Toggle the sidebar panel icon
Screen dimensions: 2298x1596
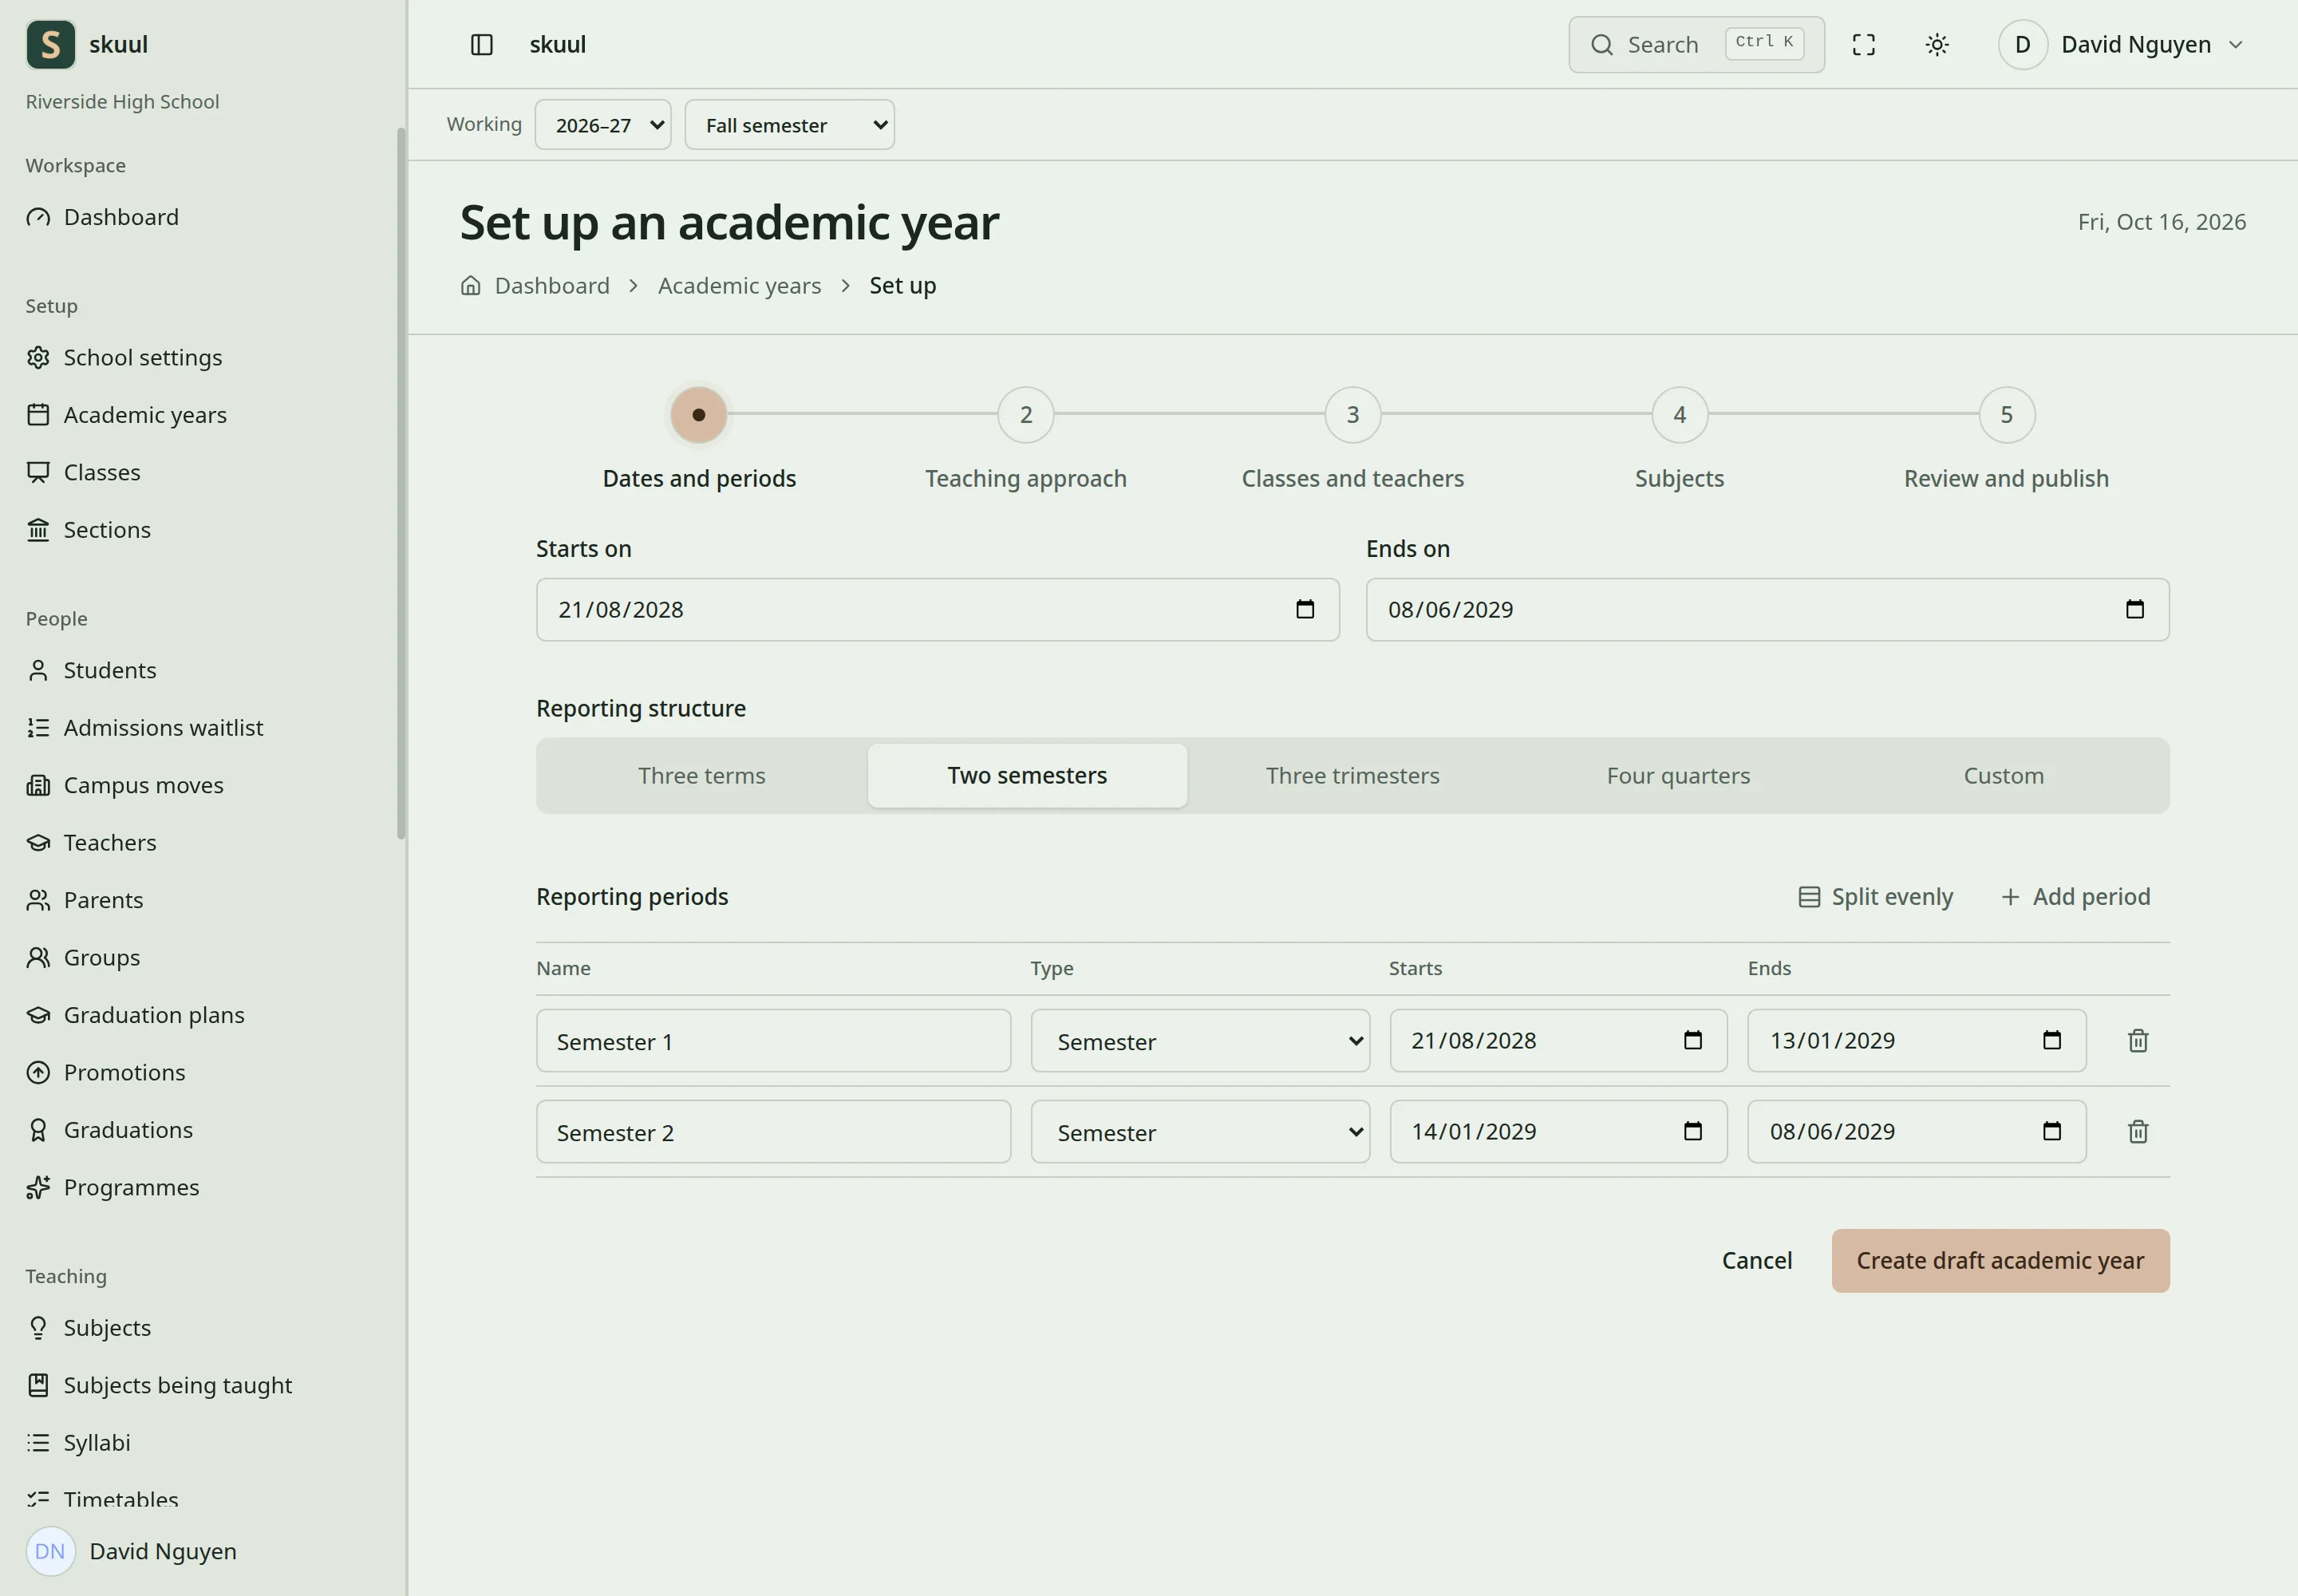(482, 45)
